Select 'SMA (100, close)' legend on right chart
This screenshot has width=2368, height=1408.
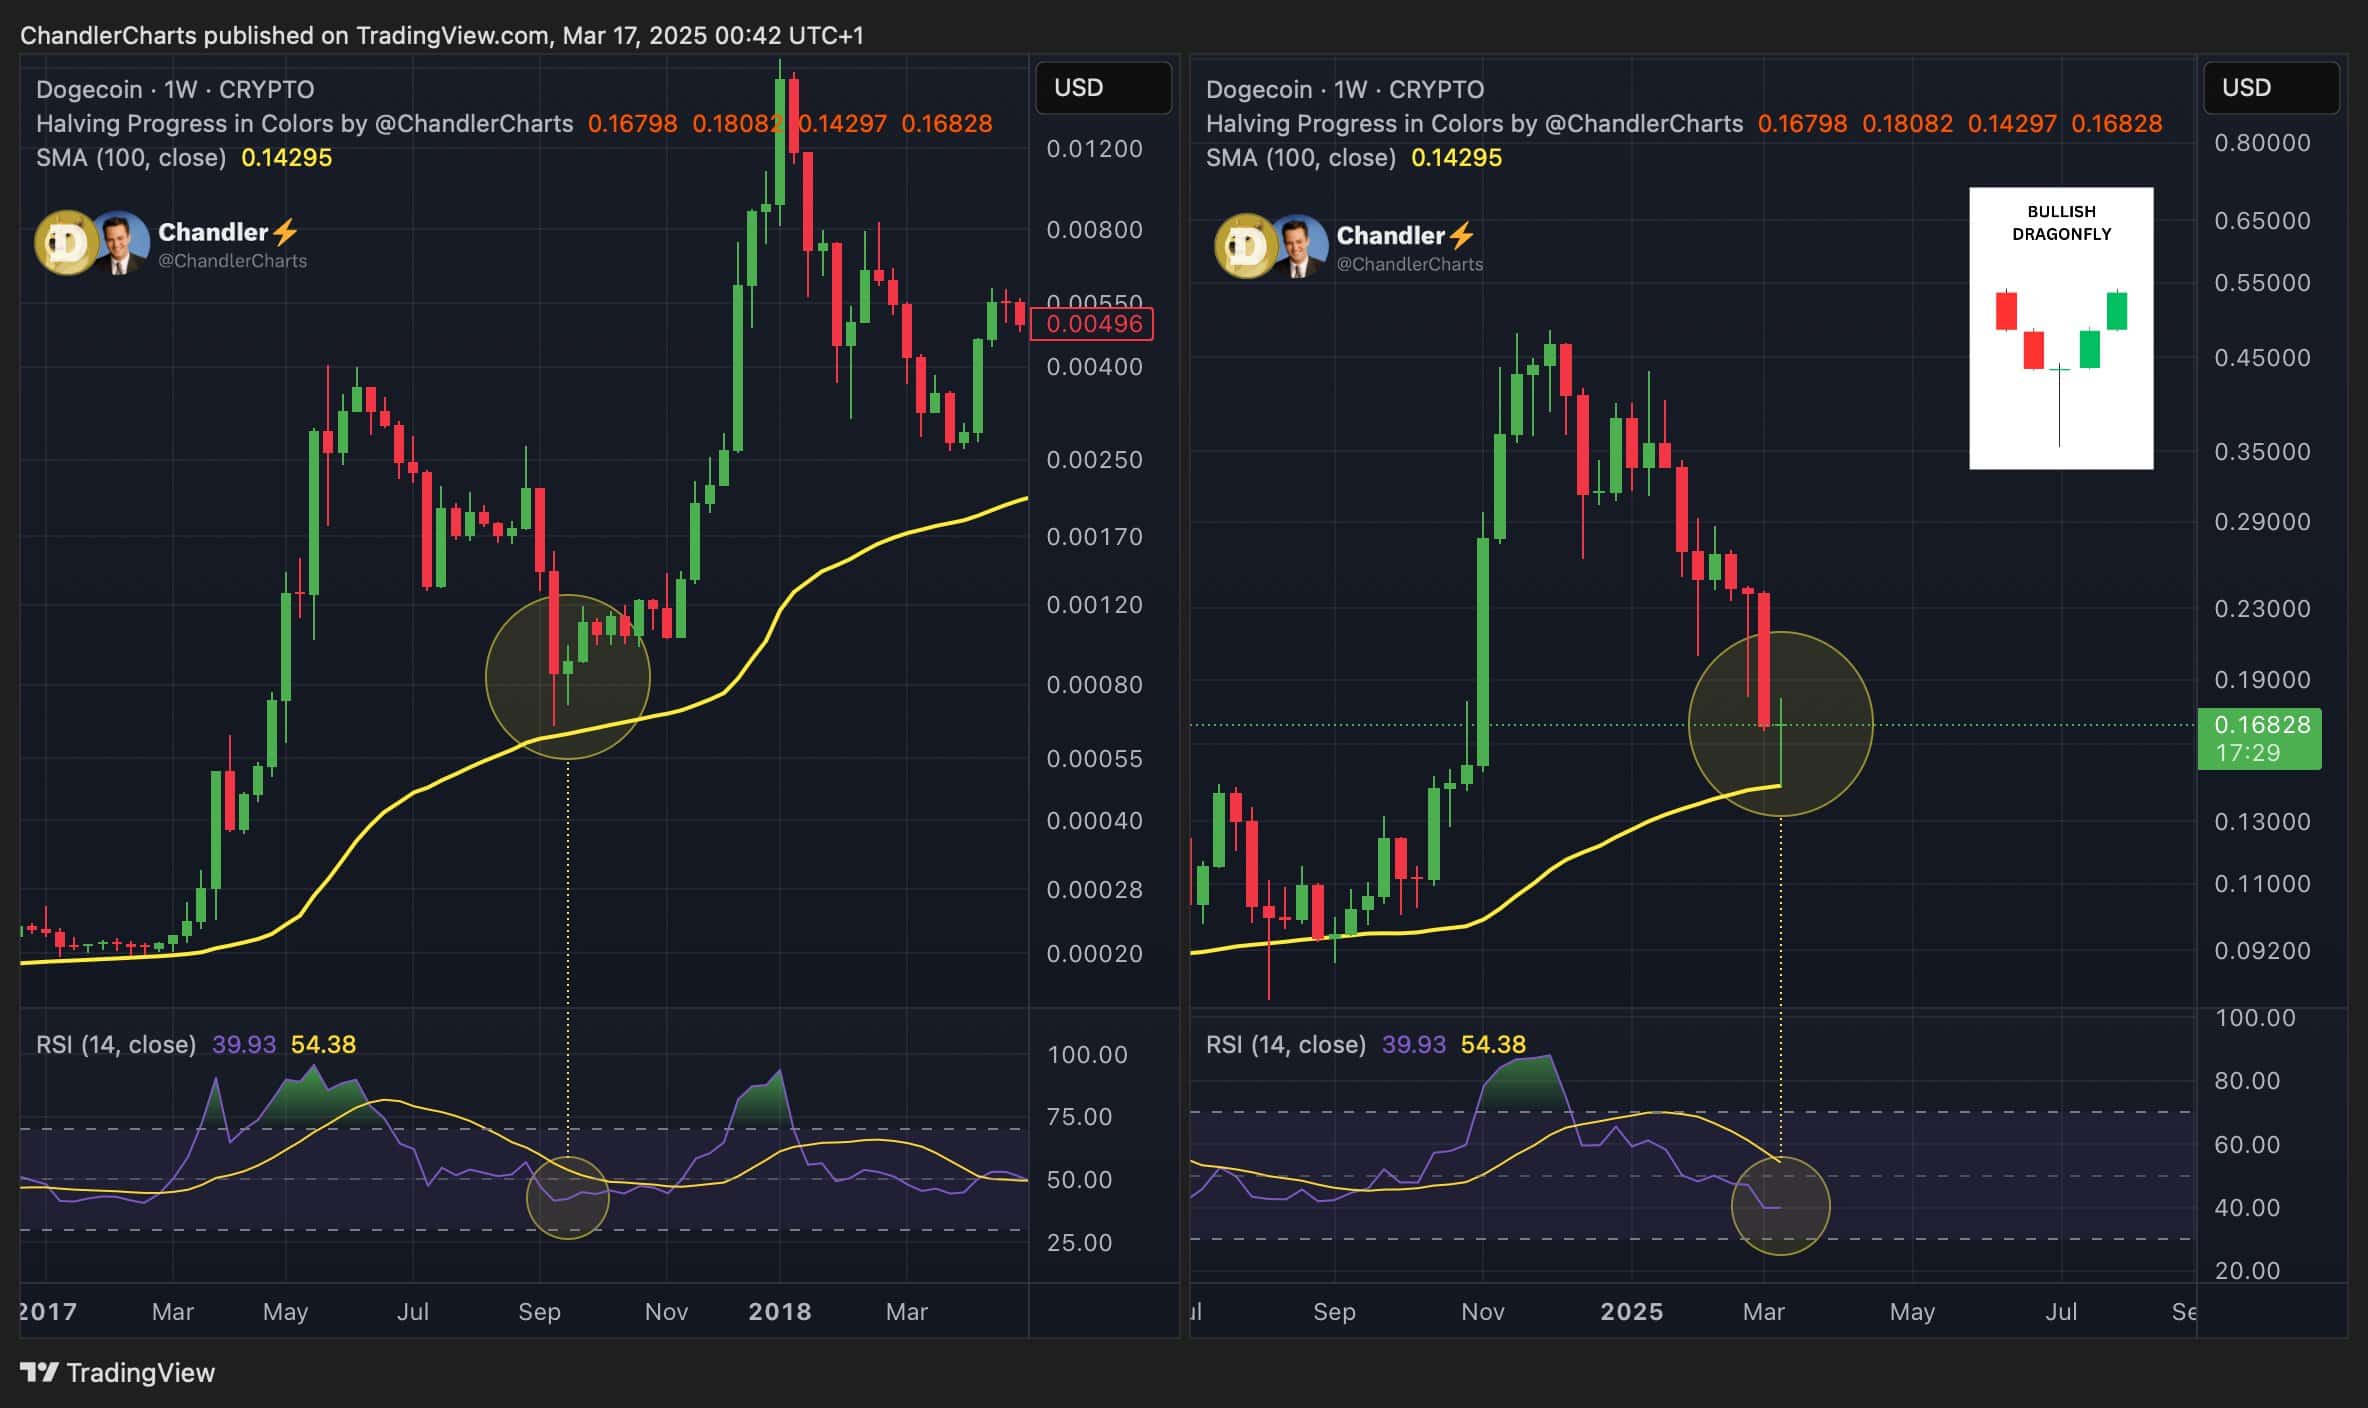[1301, 158]
